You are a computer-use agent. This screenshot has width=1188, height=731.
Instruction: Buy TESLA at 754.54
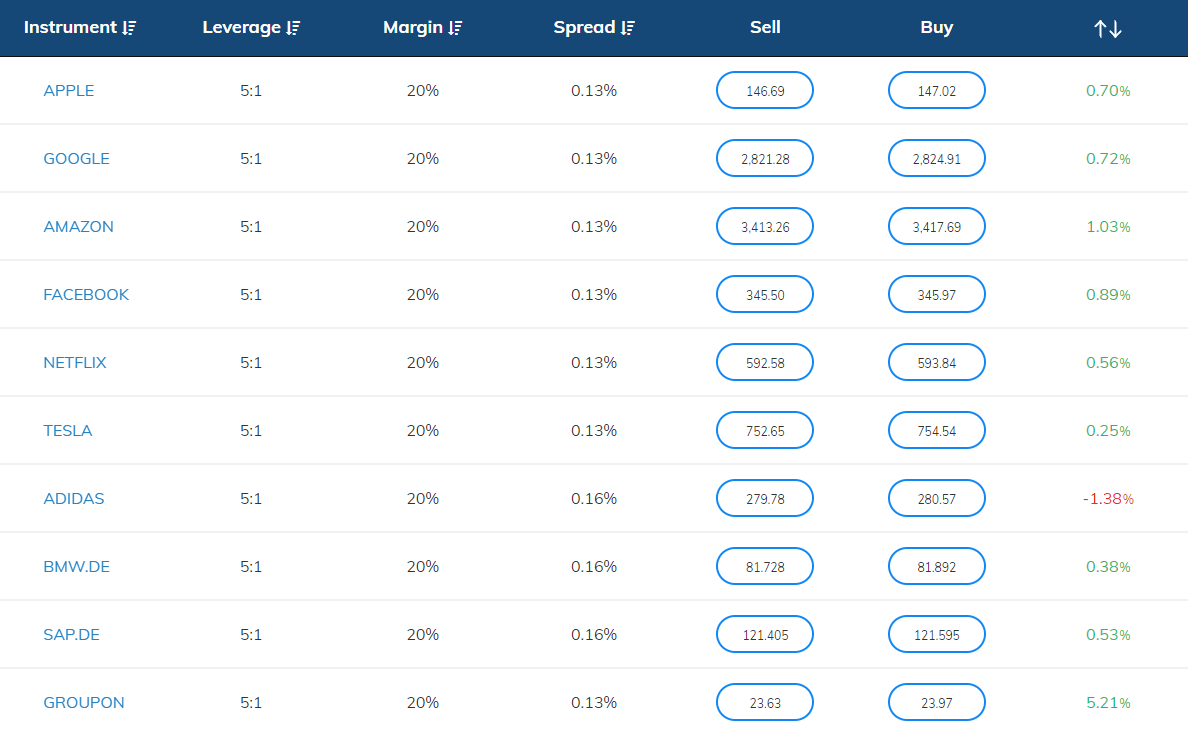(936, 431)
